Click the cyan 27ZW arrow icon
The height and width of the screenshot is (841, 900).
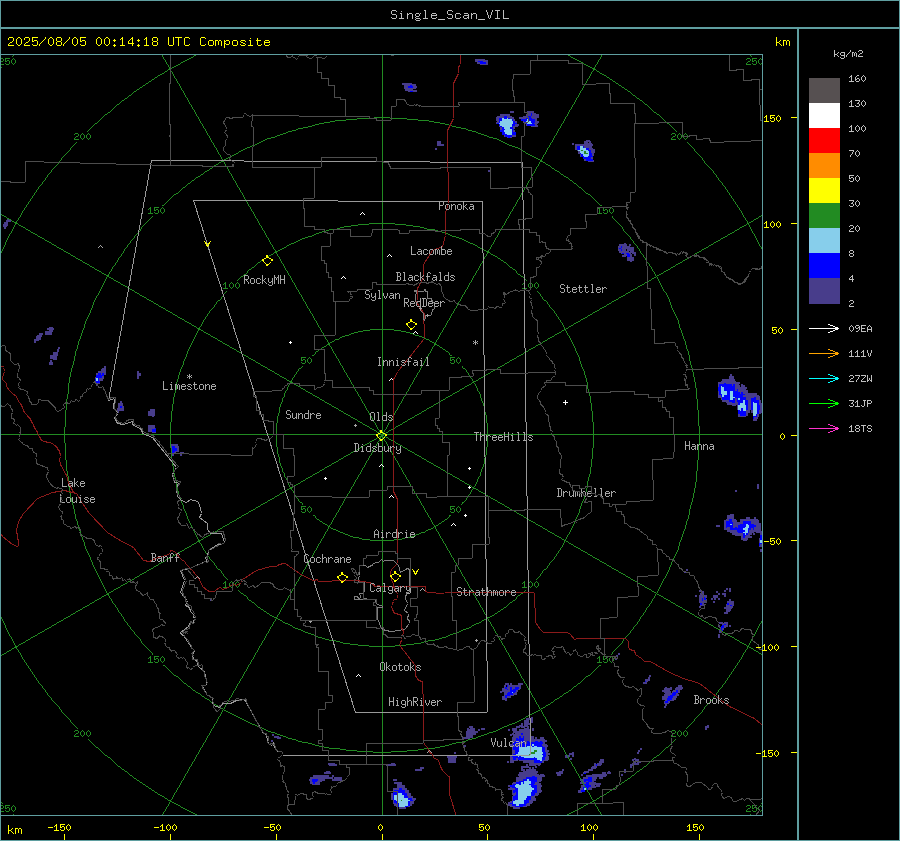(824, 378)
